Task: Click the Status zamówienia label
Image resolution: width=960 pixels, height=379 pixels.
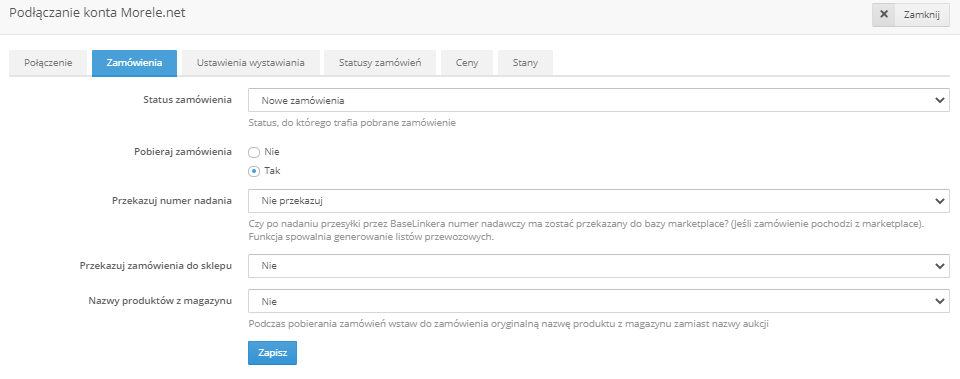Action: tap(187, 100)
